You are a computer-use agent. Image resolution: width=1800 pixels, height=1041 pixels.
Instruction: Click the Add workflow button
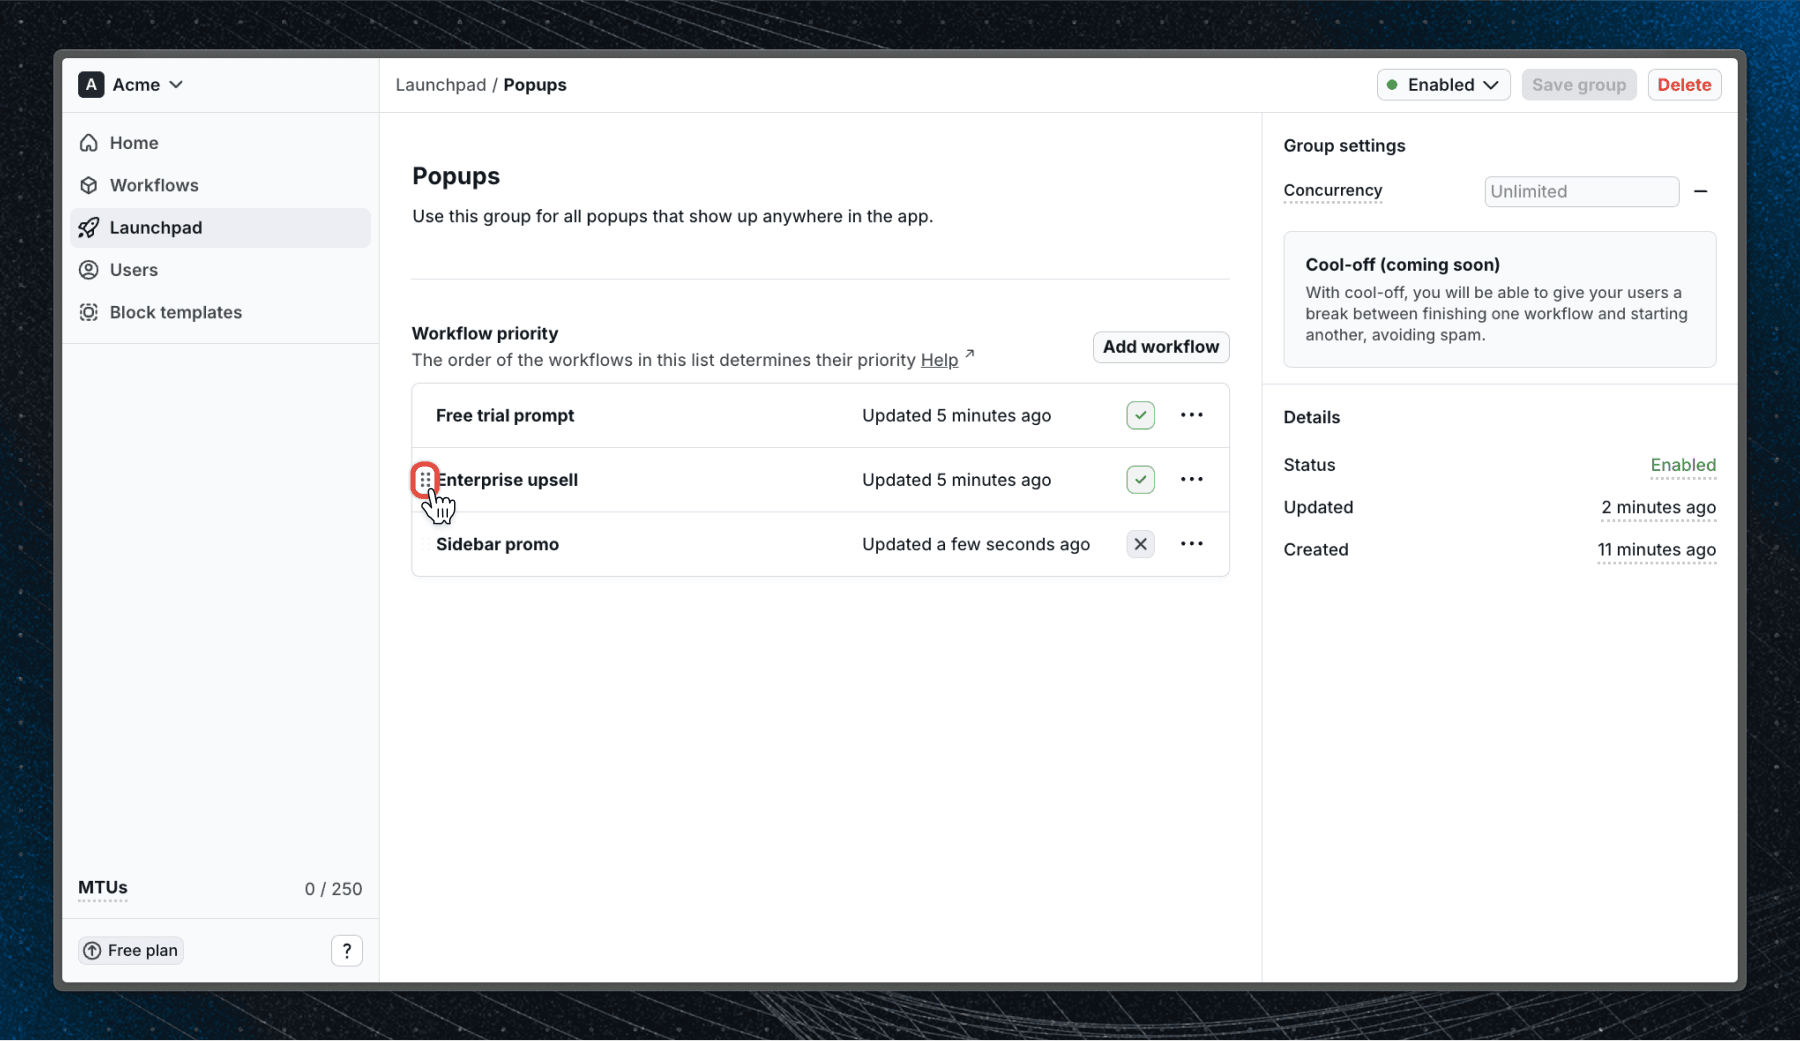[x=1160, y=347]
